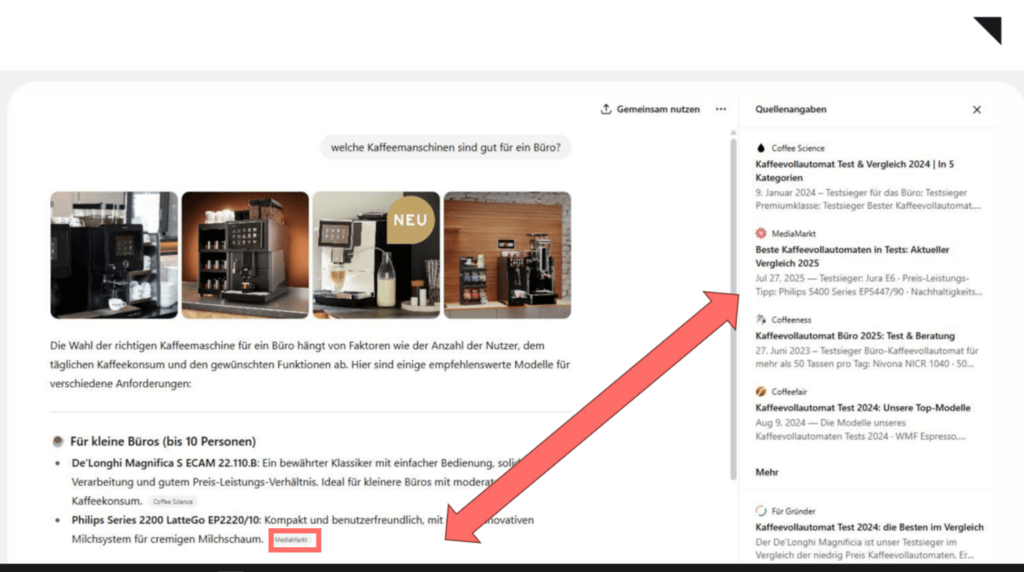Open Kaffeevollautomat Test & Vergleich 2024 link
Screen dimensions: 1024x572
pos(854,170)
